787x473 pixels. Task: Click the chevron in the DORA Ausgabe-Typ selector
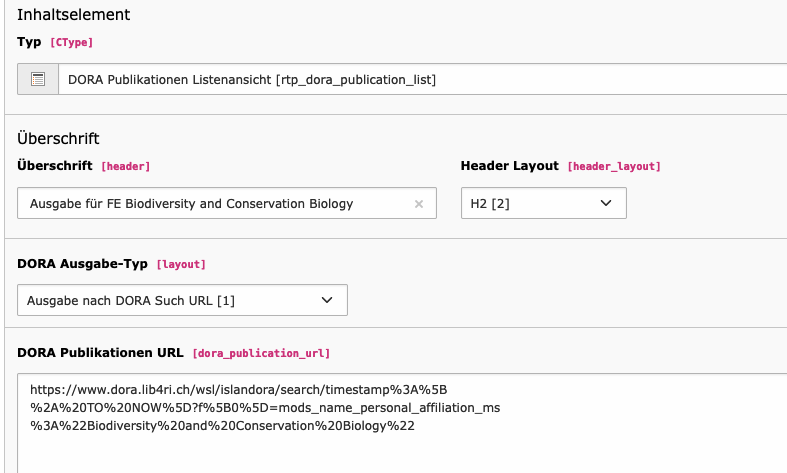click(327, 300)
